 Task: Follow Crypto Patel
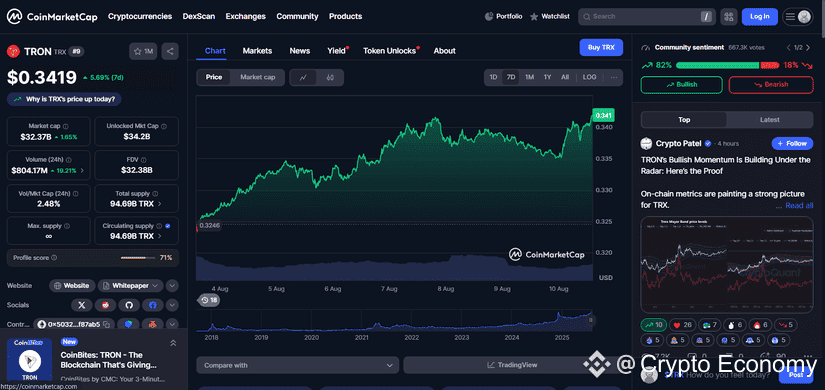(792, 144)
